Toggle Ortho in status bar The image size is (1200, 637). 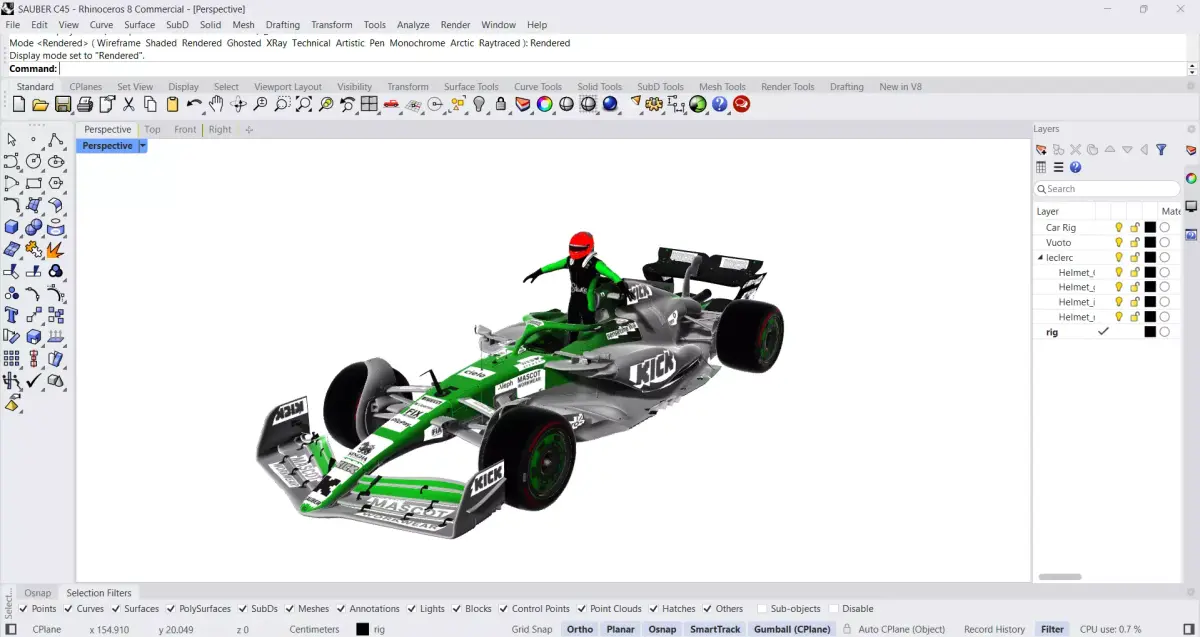pos(580,629)
